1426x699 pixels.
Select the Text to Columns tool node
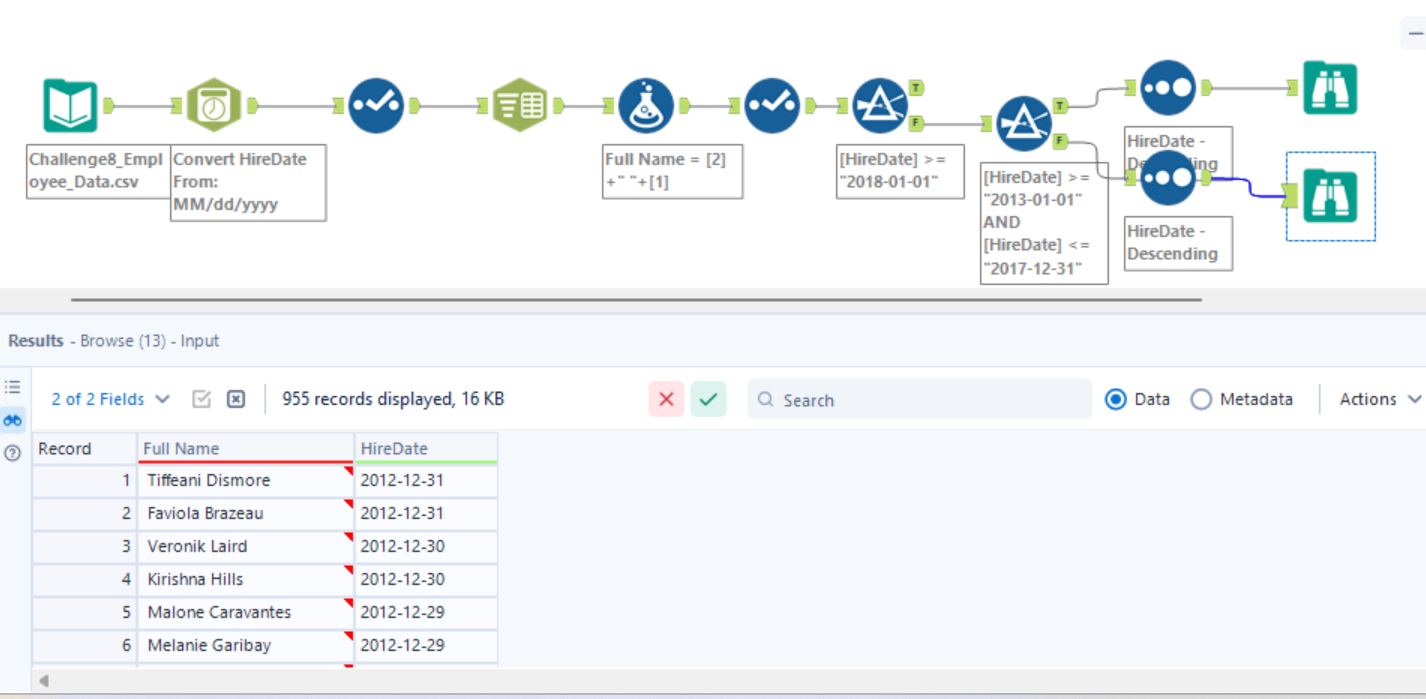tap(519, 106)
